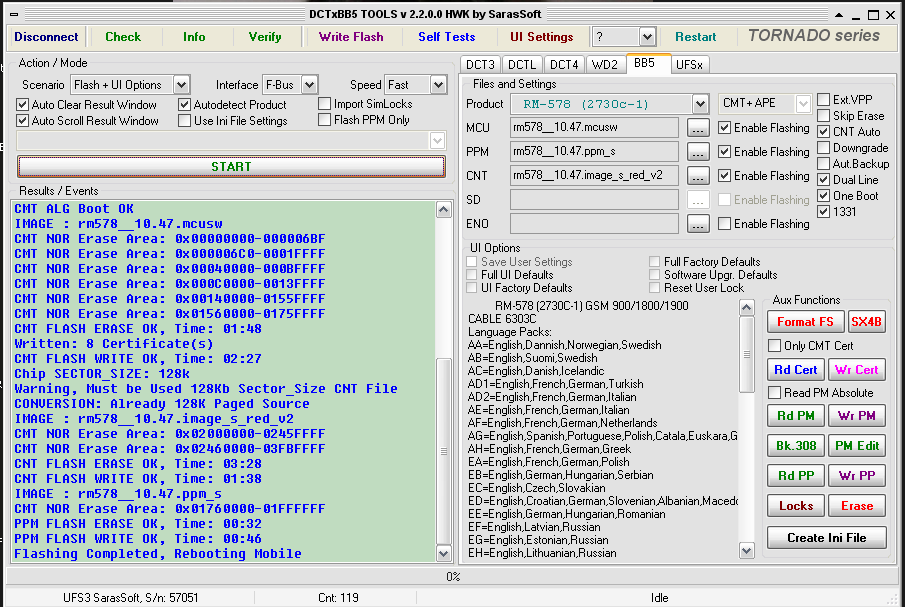Open the ENO file browse button
905x607 pixels.
698,223
